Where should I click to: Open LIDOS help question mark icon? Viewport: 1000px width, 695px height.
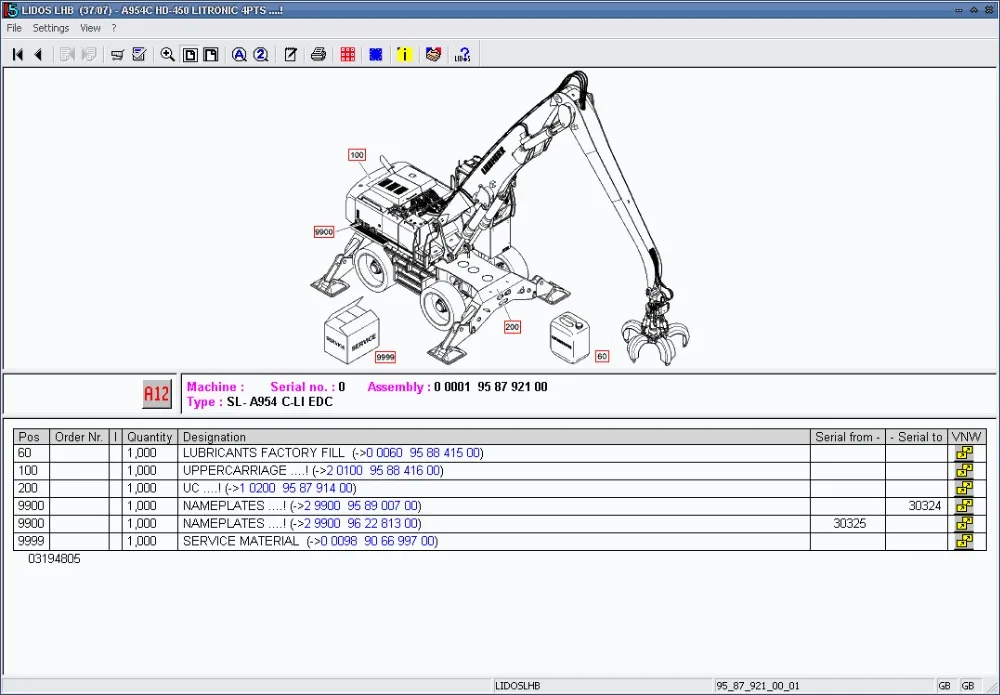462,54
